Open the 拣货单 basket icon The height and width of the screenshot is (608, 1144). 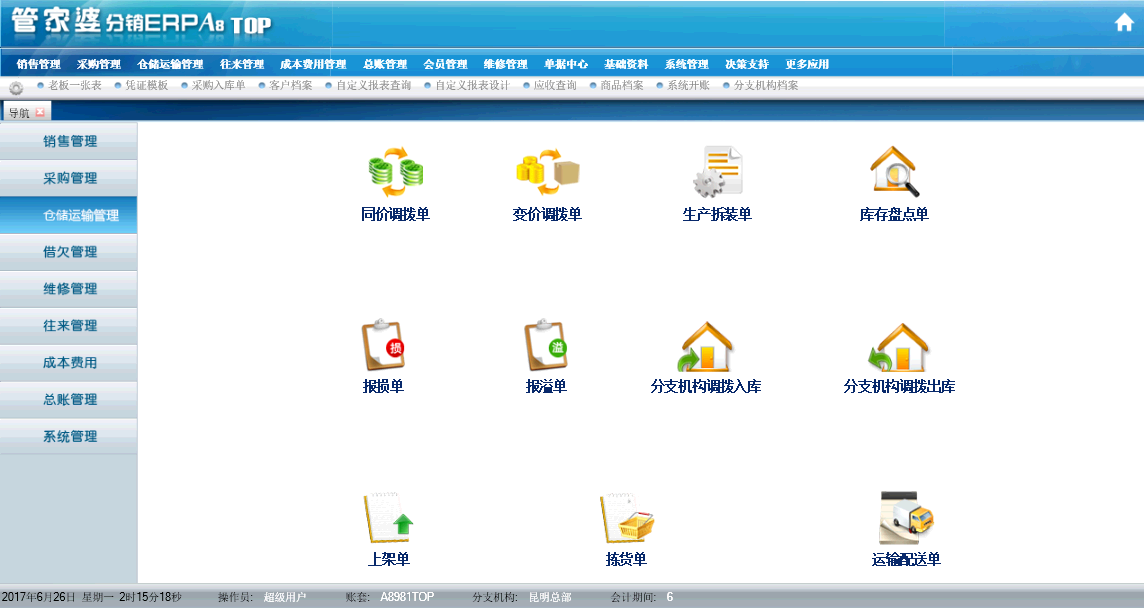(x=626, y=517)
